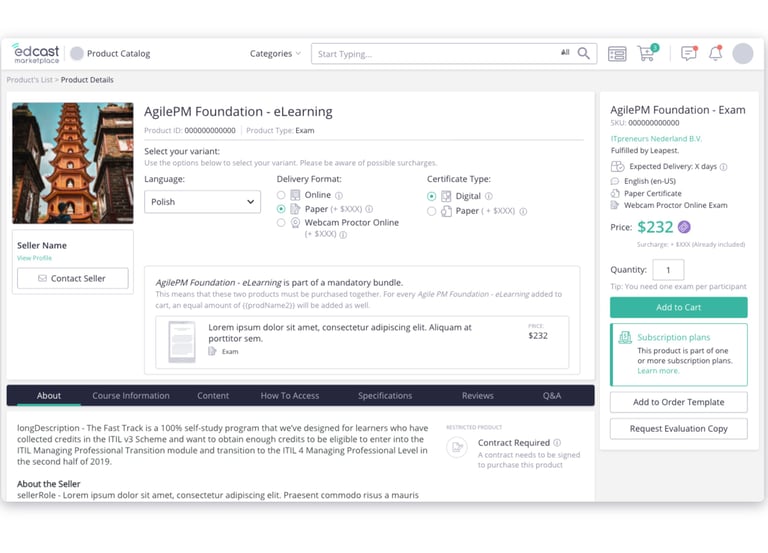Image resolution: width=768 pixels, height=553 pixels.
Task: Click the info icon next to Digital certificate
Action: click(x=489, y=196)
